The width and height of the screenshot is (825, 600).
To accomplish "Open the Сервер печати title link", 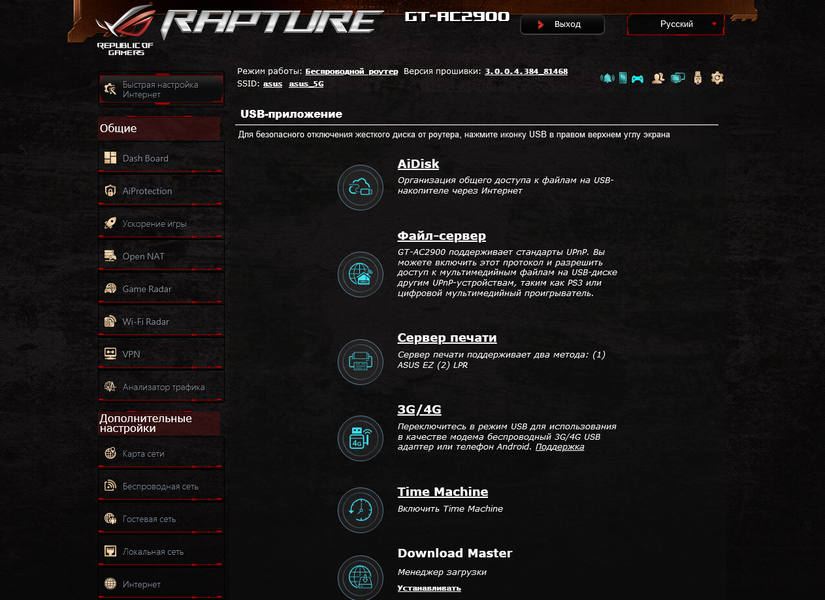I will click(447, 338).
